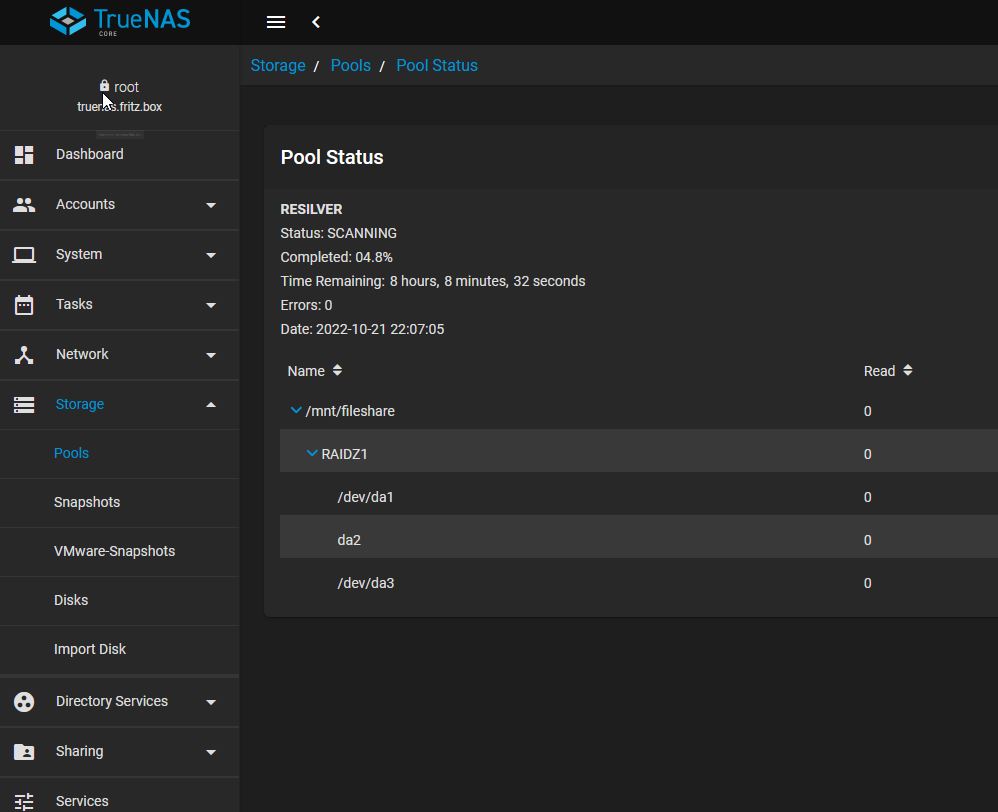998x812 pixels.
Task: Go to Storage breadcrumb link
Action: pyautogui.click(x=278, y=65)
